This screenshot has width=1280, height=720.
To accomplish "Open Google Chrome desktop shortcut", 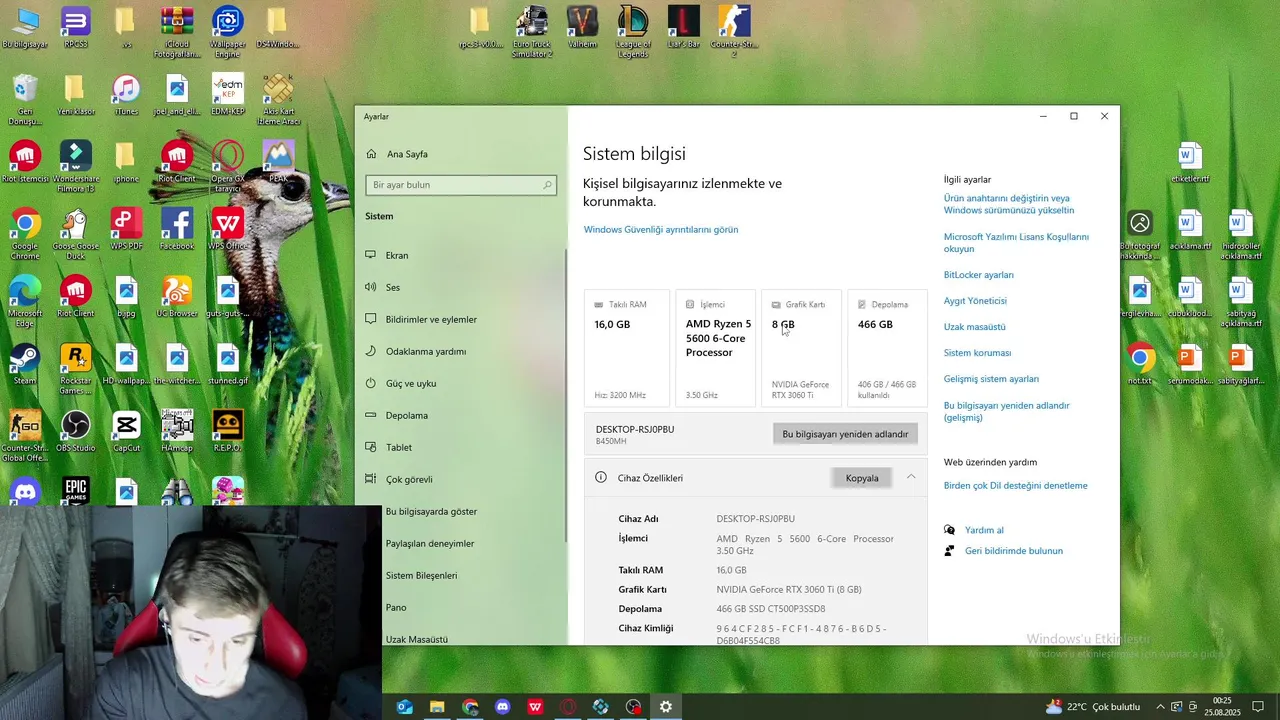I will (25, 234).
